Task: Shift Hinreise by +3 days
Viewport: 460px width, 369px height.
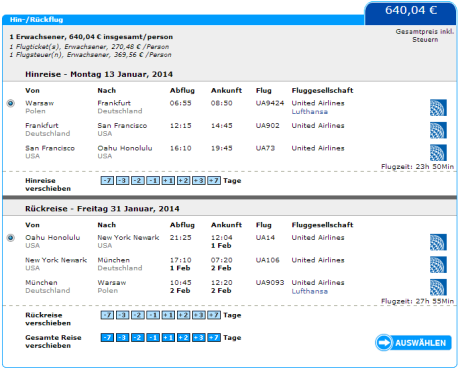Action: coord(199,181)
